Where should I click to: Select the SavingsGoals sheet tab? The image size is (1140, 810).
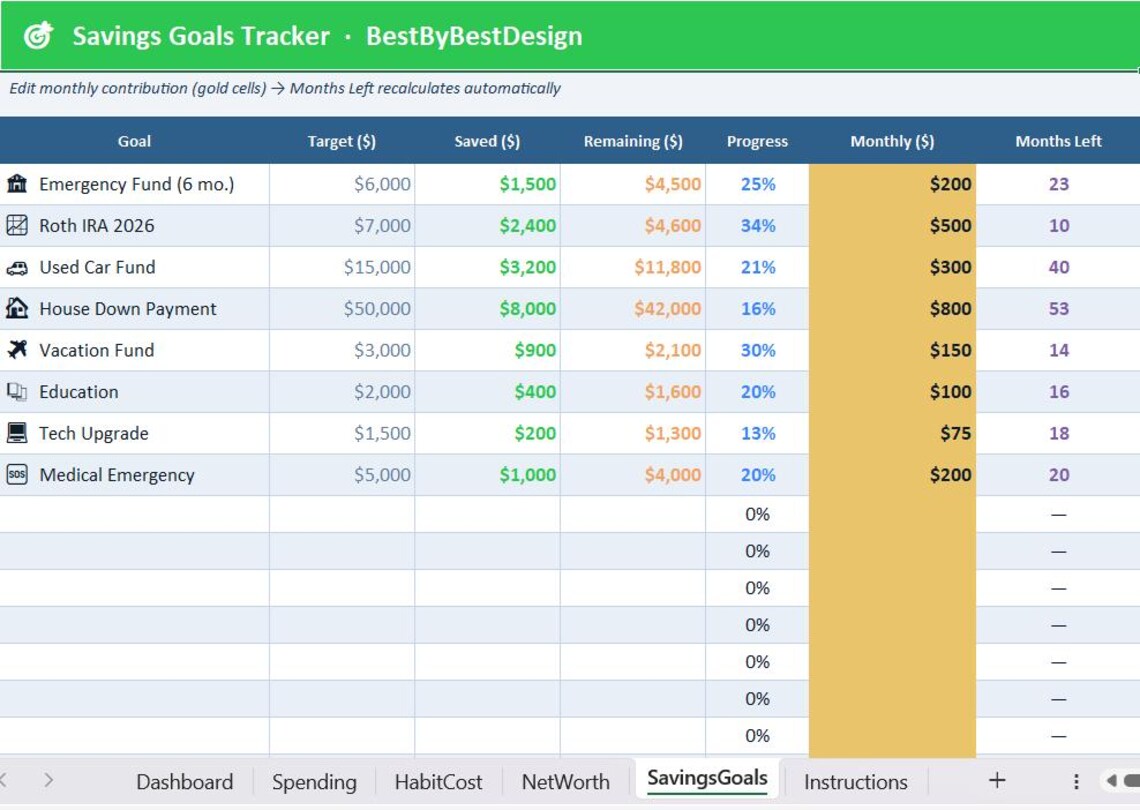(707, 778)
